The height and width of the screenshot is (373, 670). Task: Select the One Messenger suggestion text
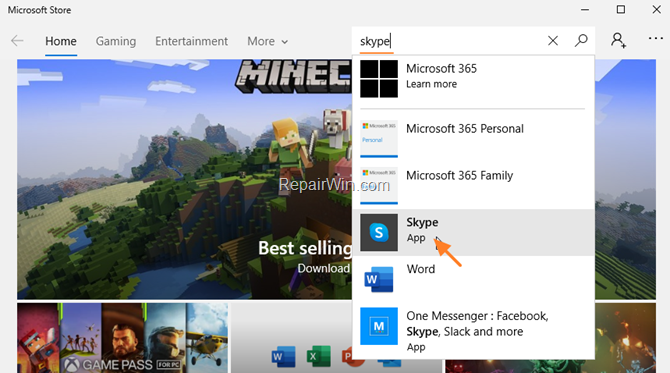click(477, 323)
